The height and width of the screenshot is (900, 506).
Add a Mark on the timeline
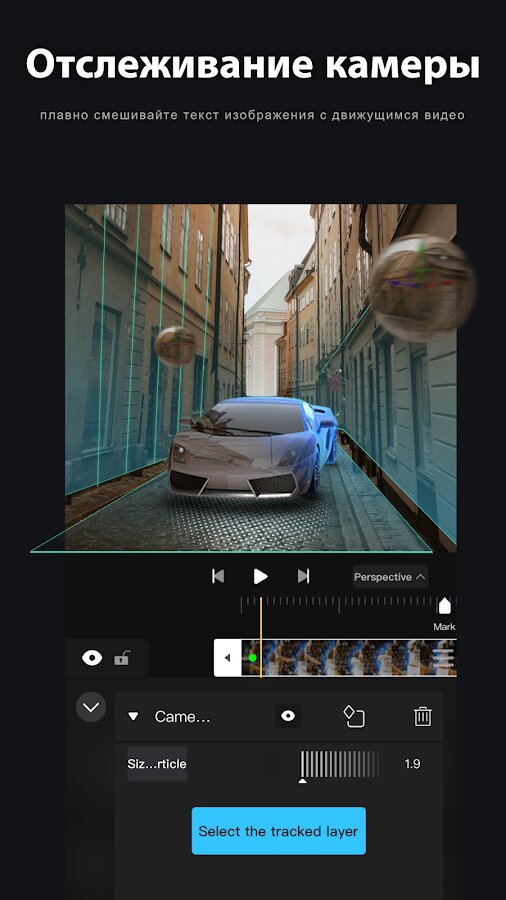pyautogui.click(x=445, y=612)
